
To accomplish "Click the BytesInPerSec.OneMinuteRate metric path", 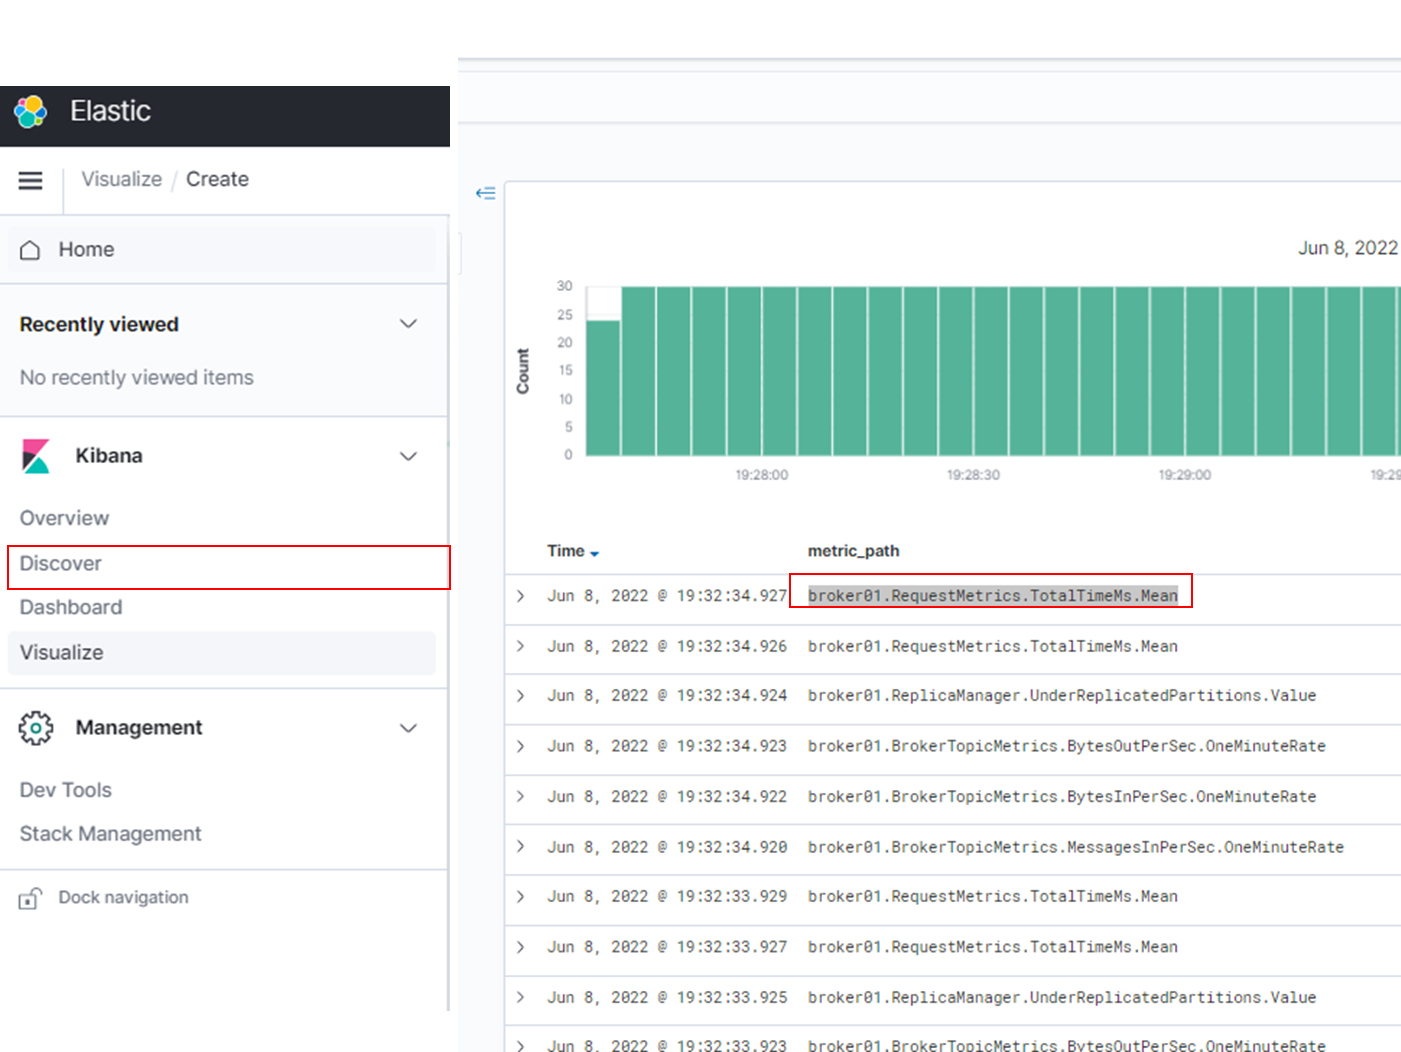I will coord(1062,796).
